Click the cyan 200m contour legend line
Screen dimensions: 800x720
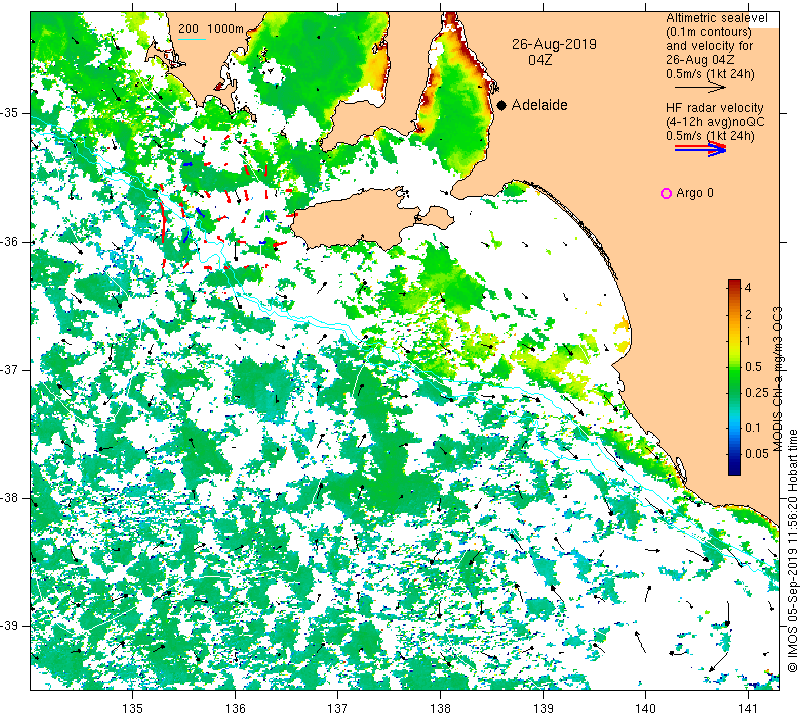pyautogui.click(x=192, y=40)
